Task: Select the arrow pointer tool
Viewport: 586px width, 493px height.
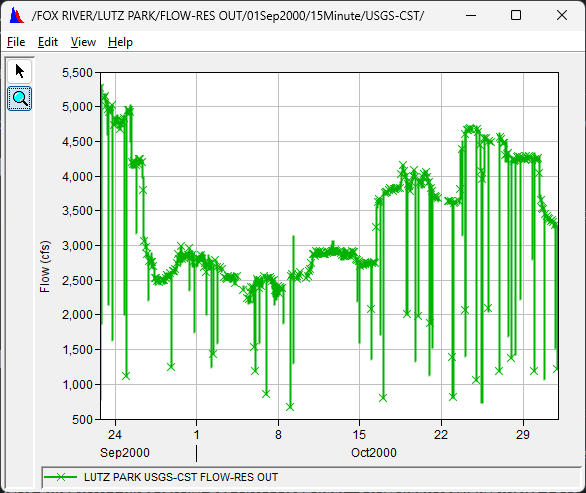Action: click(x=19, y=71)
